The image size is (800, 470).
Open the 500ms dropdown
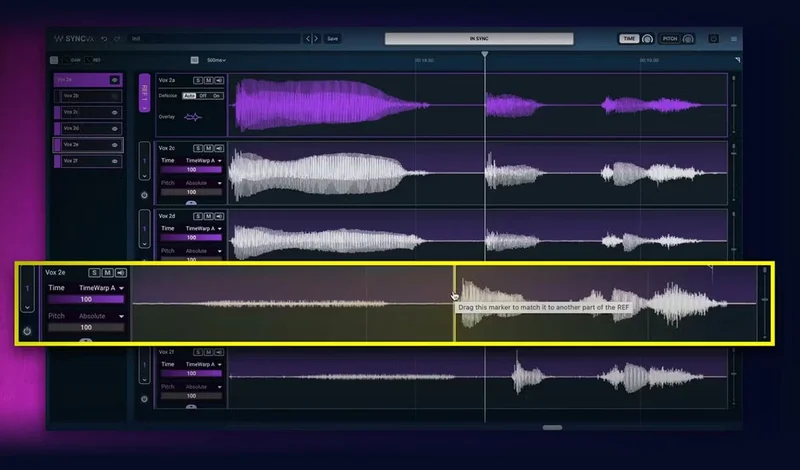pos(216,60)
